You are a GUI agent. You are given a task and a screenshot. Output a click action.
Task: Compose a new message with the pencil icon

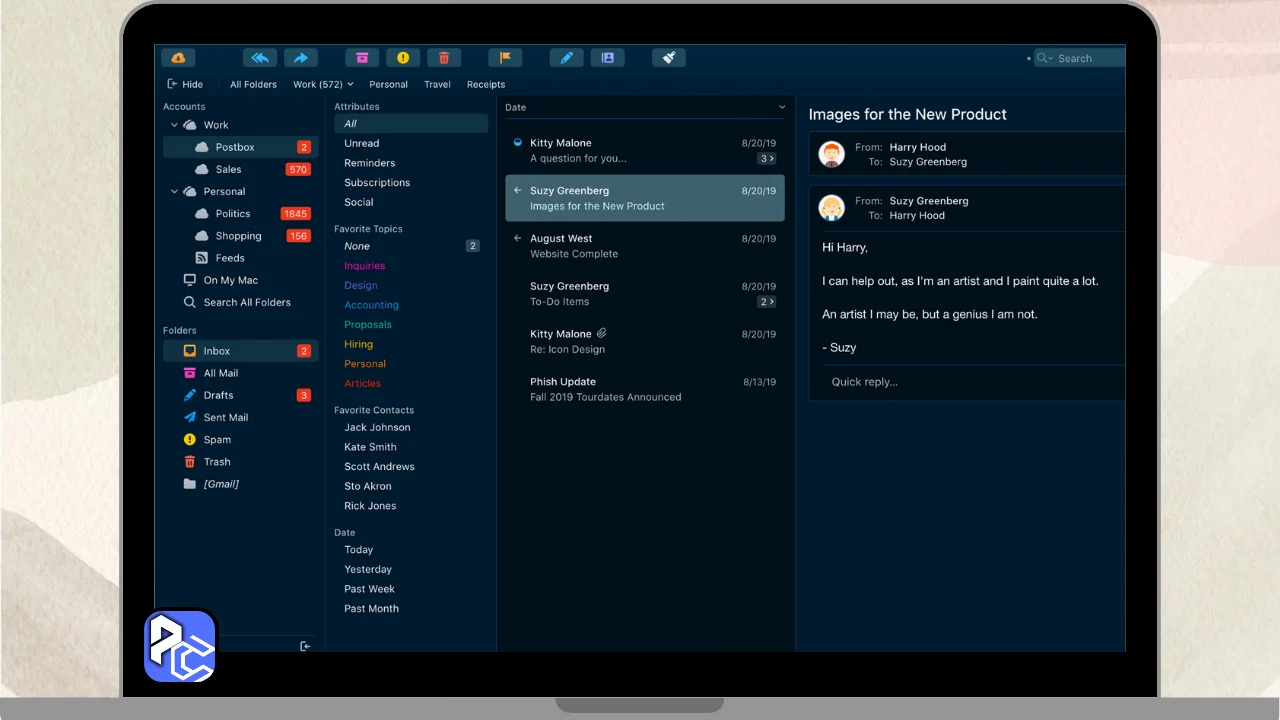pyautogui.click(x=566, y=58)
